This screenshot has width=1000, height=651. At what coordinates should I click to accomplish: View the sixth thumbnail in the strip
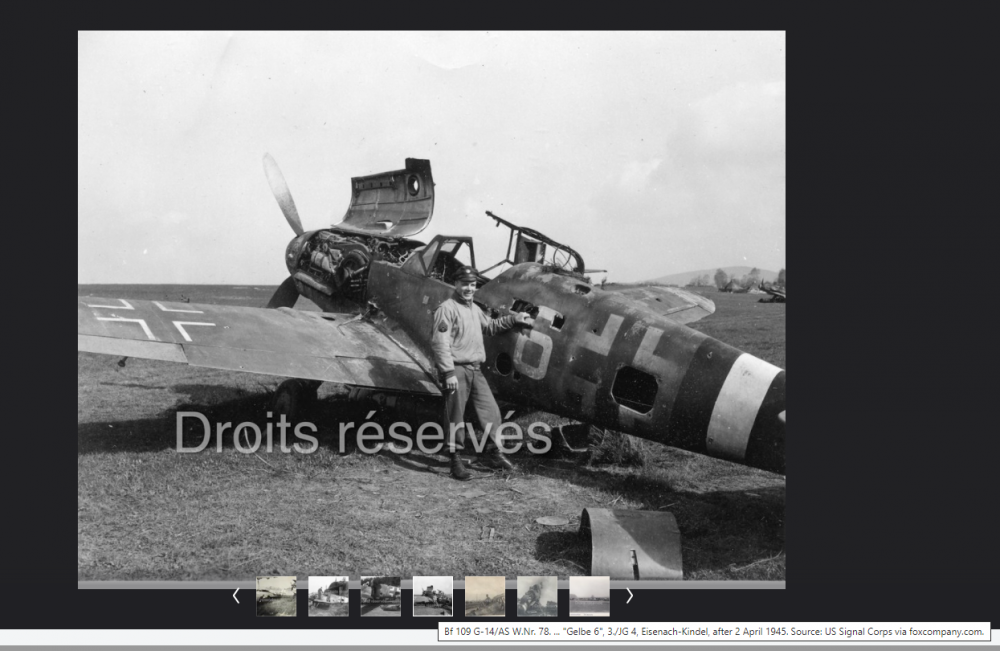tap(537, 596)
